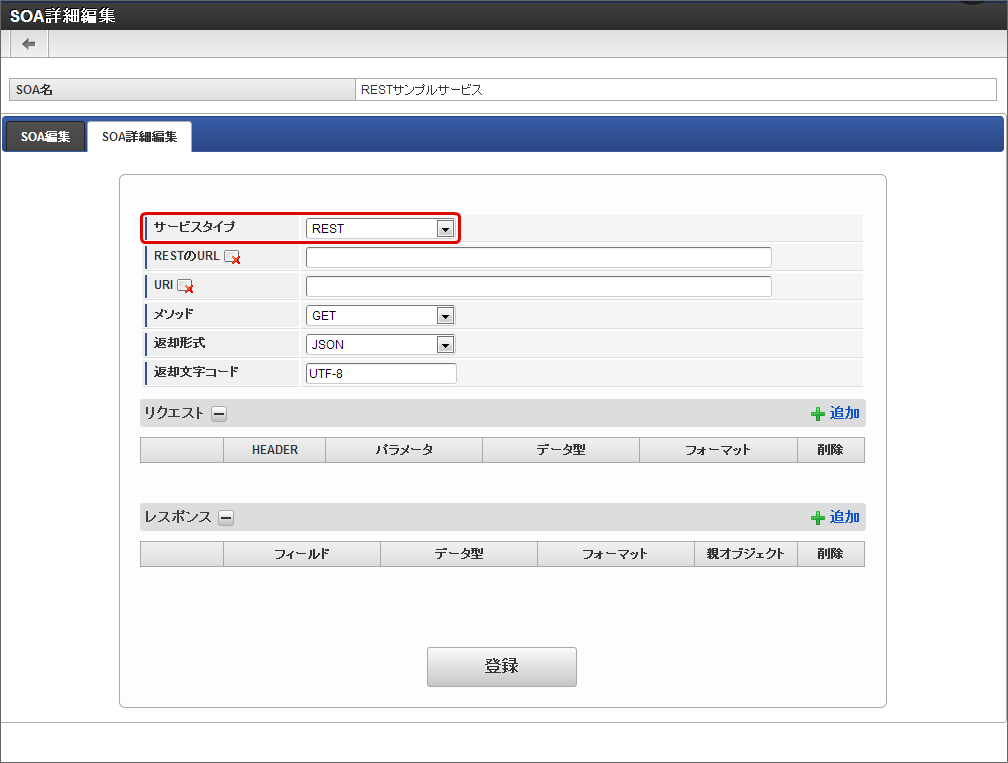The width and height of the screenshot is (1008, 763).
Task: Click the リクエスト section title
Action: coord(174,413)
